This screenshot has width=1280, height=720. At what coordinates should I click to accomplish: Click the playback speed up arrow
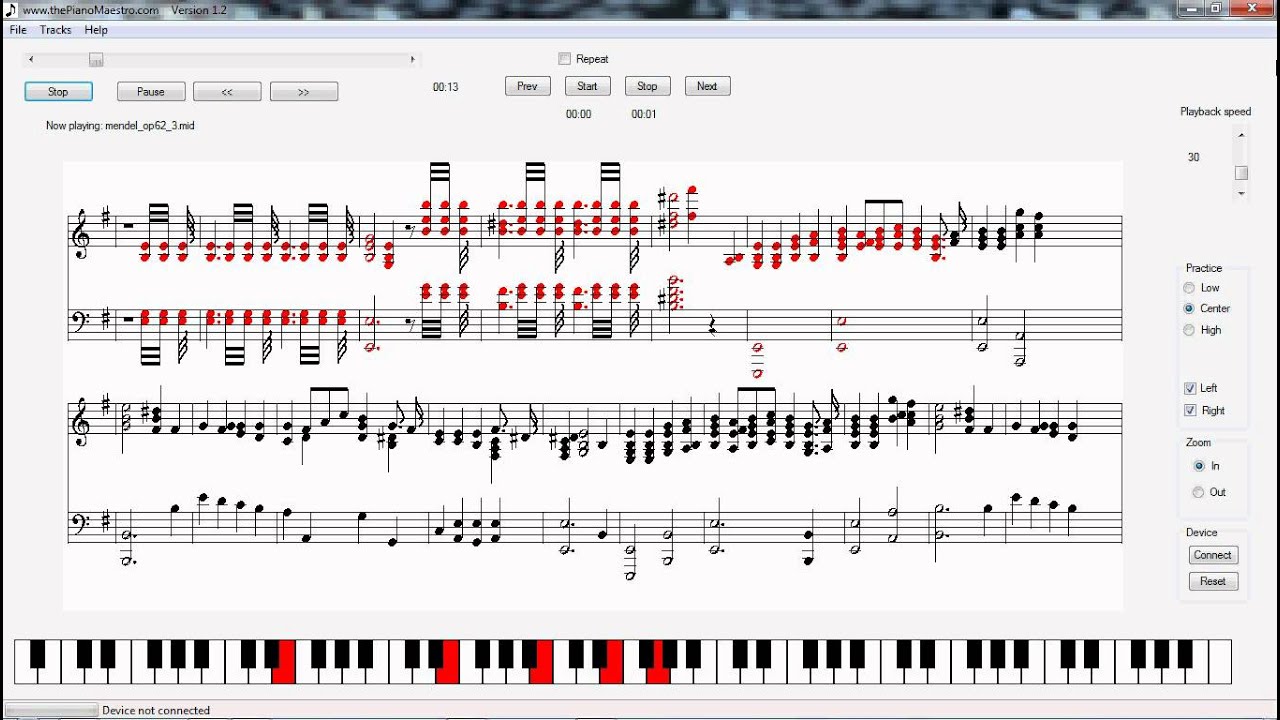1241,134
